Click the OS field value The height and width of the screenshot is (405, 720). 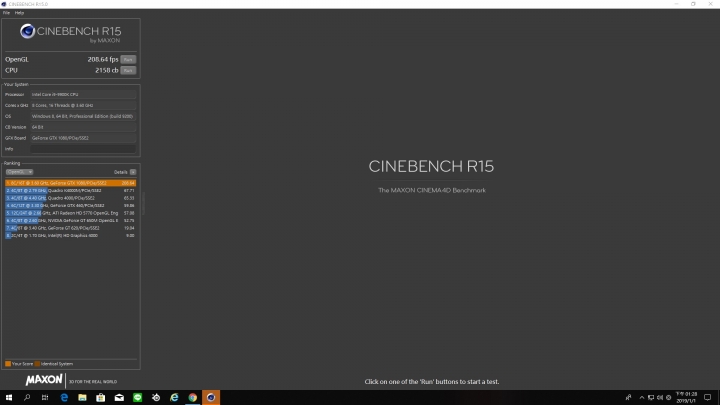pyautogui.click(x=83, y=116)
